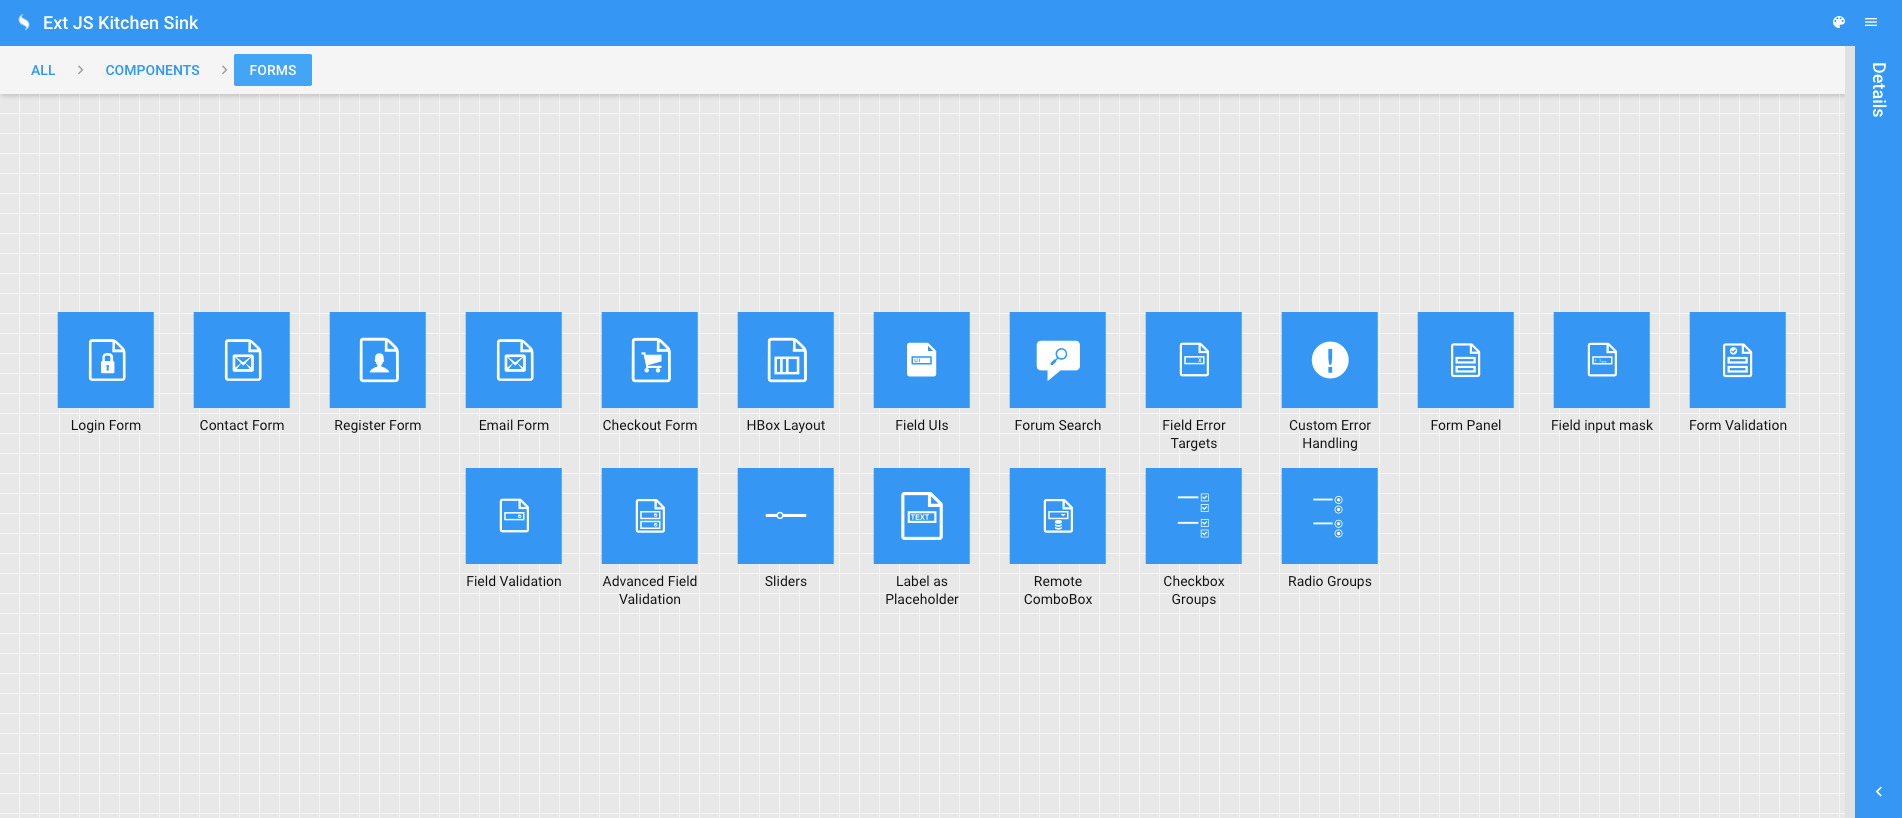Image resolution: width=1902 pixels, height=818 pixels.
Task: Click the Forum Search label text
Action: pos(1058,425)
